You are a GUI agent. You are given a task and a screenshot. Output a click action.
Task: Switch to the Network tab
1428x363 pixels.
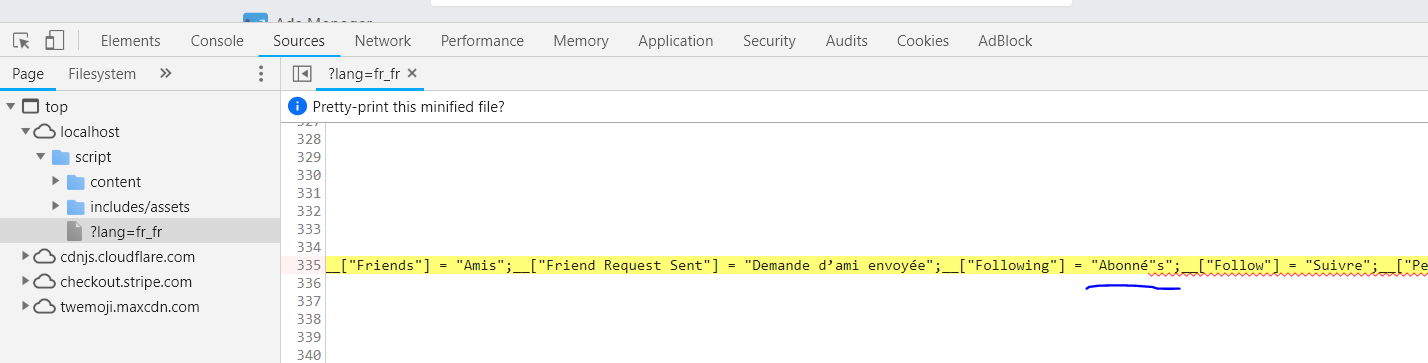pyautogui.click(x=383, y=41)
